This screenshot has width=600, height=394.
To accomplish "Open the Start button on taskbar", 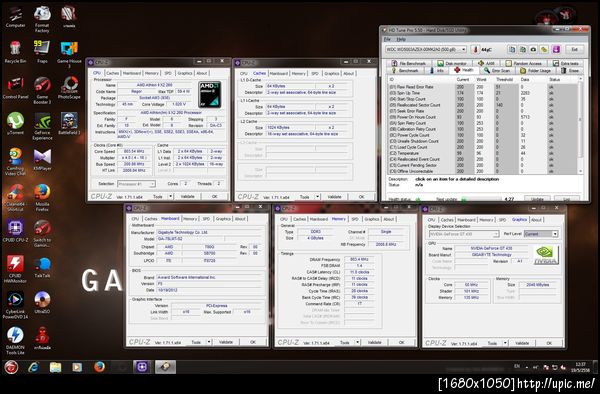I will click(x=11, y=367).
